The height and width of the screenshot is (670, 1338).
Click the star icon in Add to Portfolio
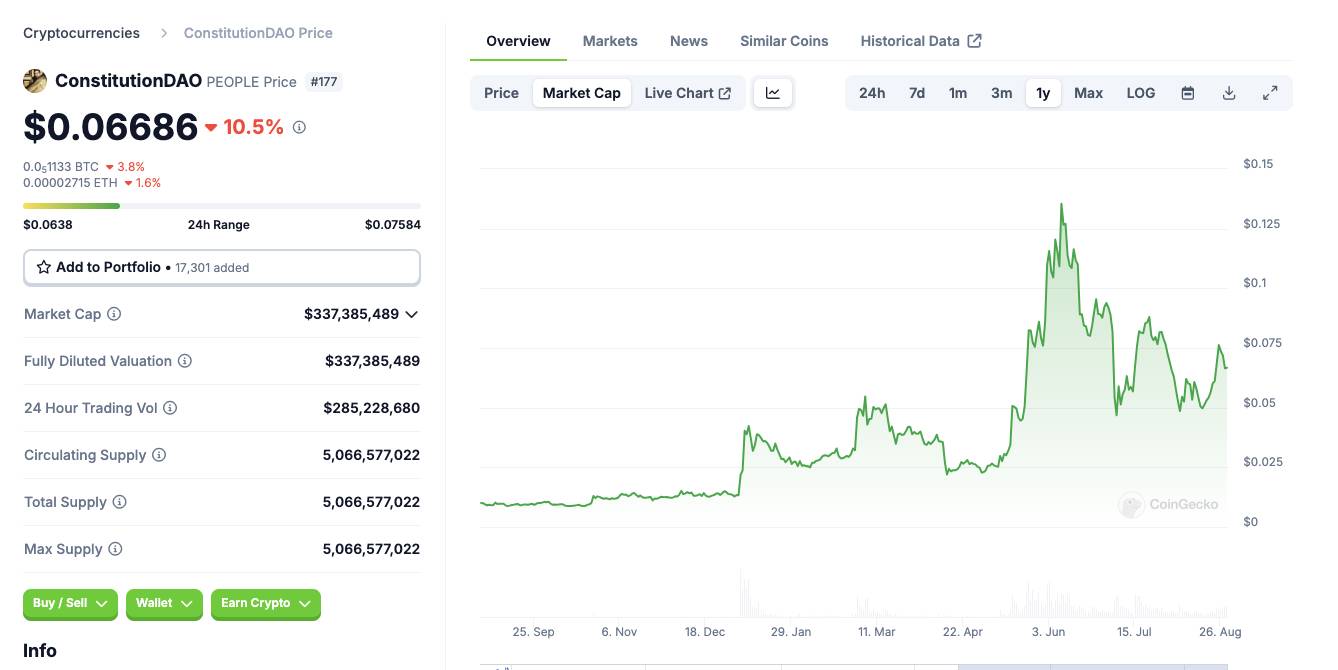(x=44, y=267)
